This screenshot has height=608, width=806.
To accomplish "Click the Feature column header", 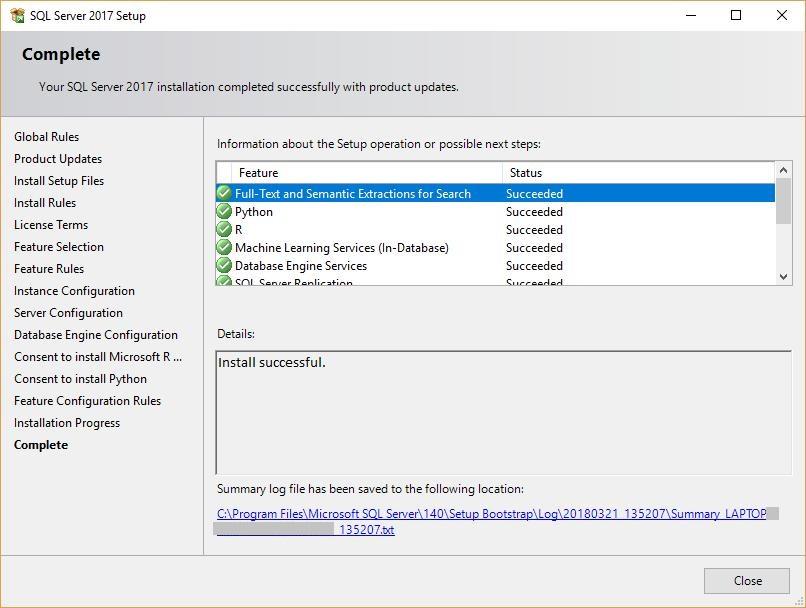I will pos(367,173).
